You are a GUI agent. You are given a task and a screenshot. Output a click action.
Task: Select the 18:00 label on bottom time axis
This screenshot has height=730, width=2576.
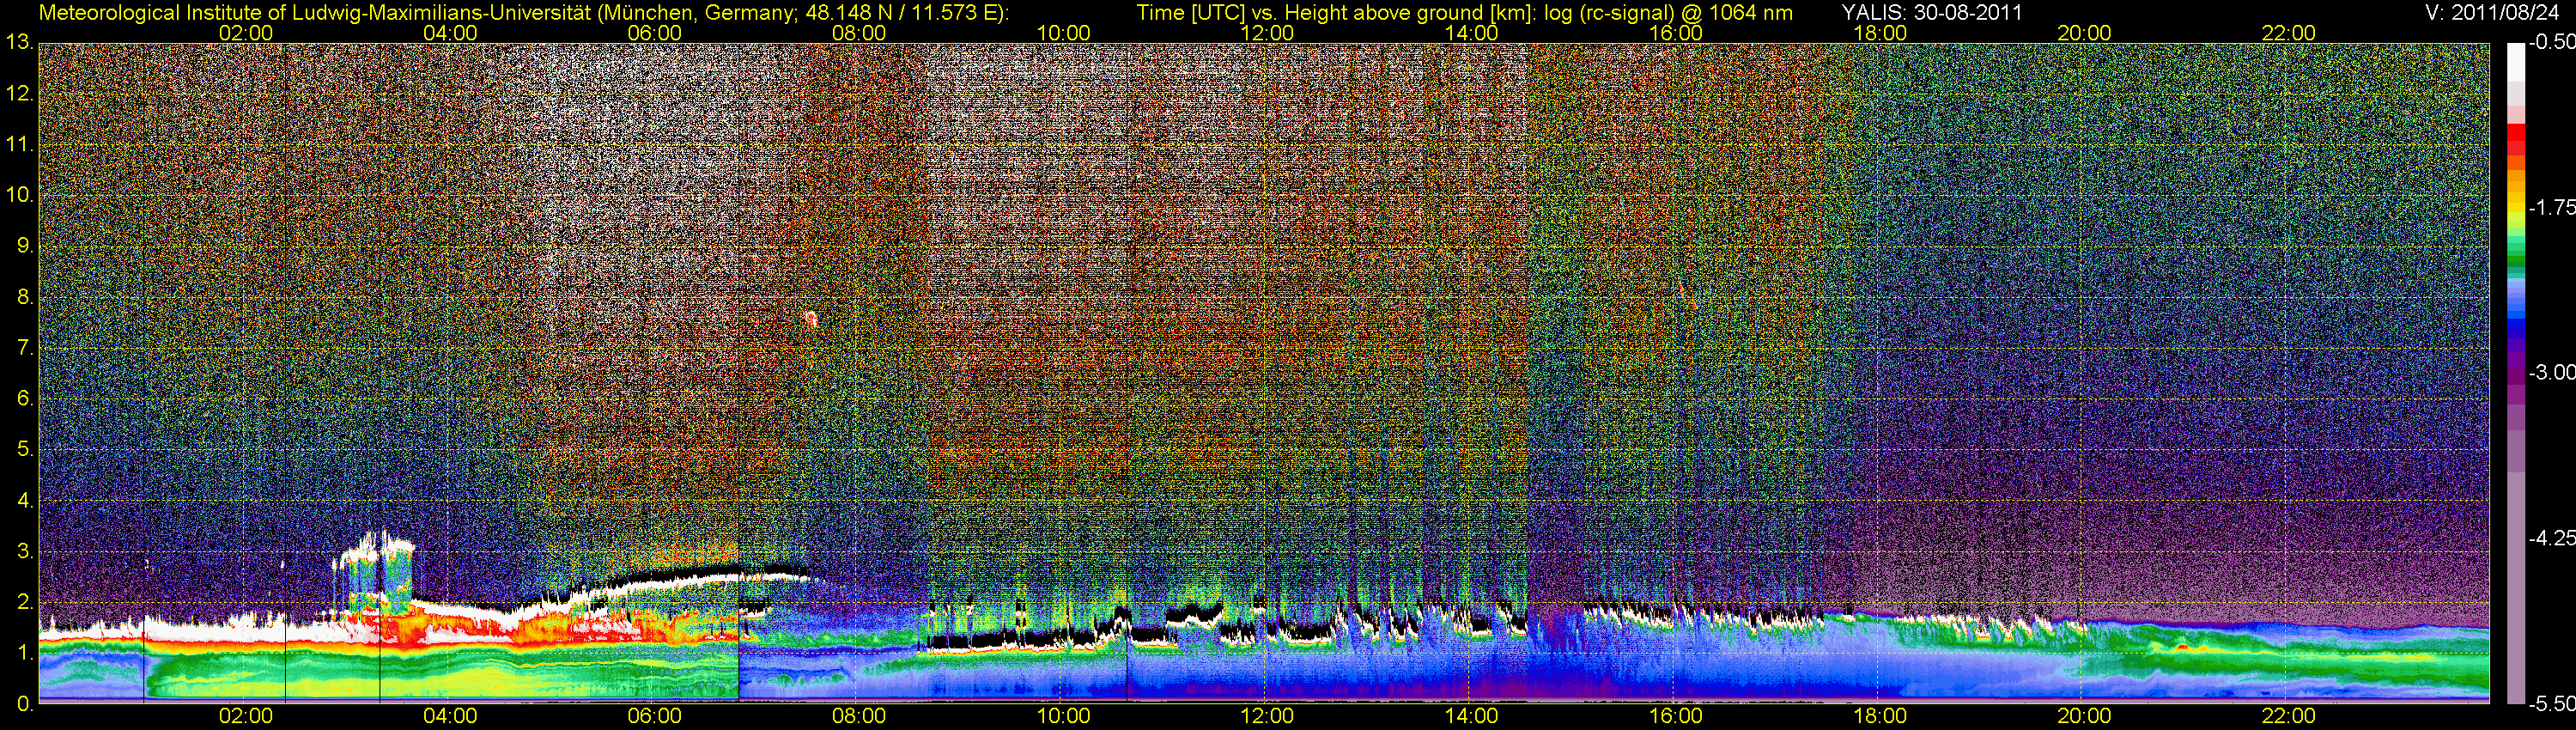coord(1880,716)
